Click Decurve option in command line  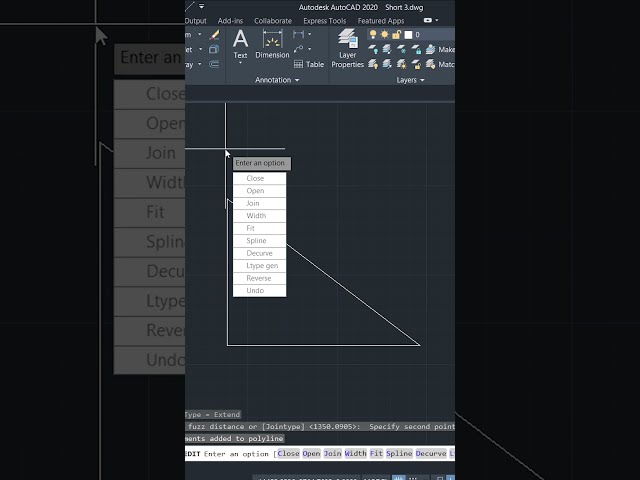tap(431, 453)
